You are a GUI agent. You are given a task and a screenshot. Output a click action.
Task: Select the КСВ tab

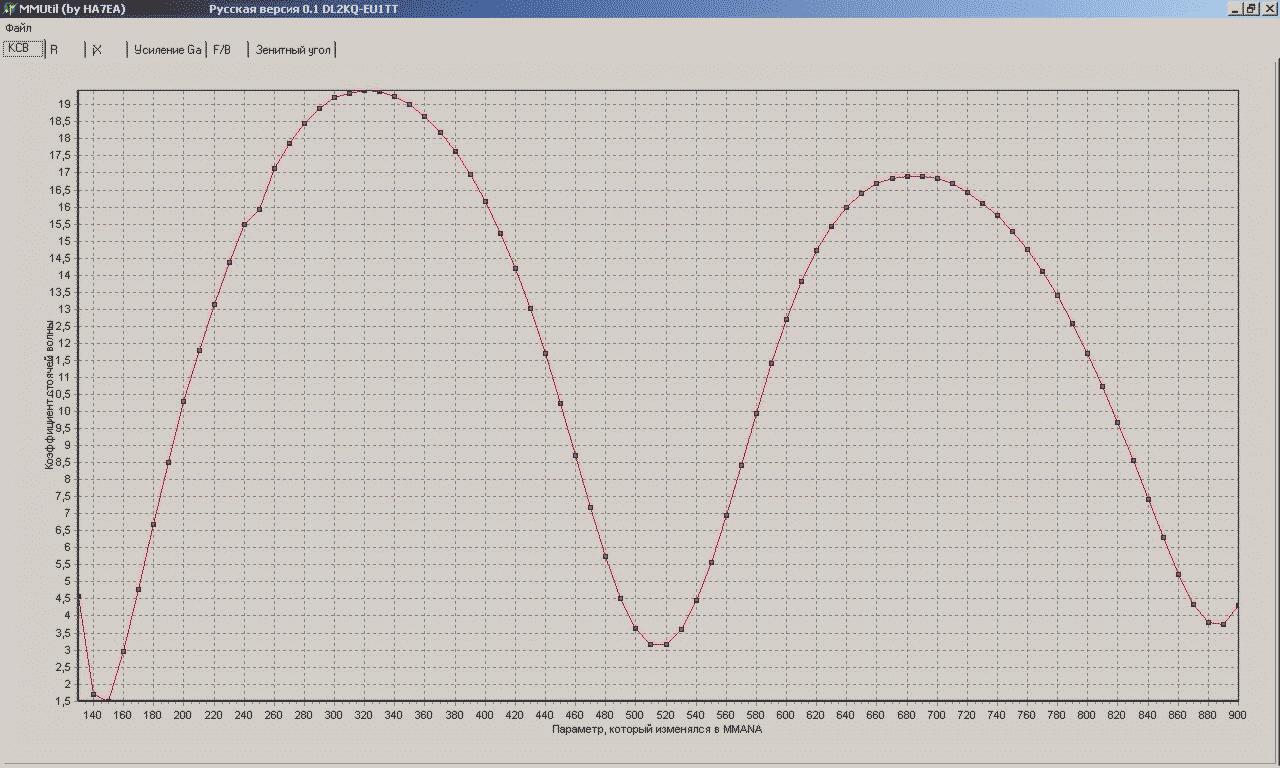(24, 49)
